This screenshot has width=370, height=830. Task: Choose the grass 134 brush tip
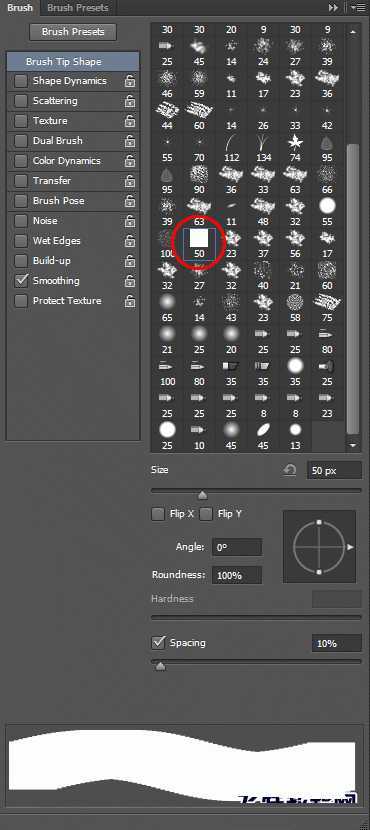tap(263, 142)
